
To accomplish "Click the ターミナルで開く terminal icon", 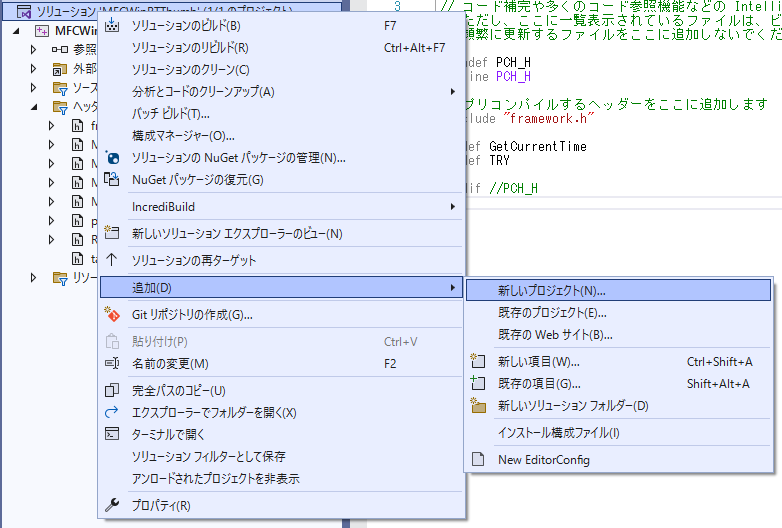I will click(x=112, y=434).
